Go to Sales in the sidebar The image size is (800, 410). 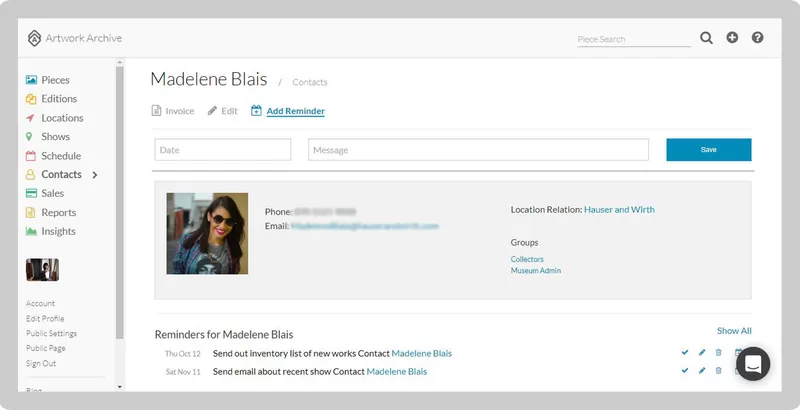pyautogui.click(x=53, y=193)
